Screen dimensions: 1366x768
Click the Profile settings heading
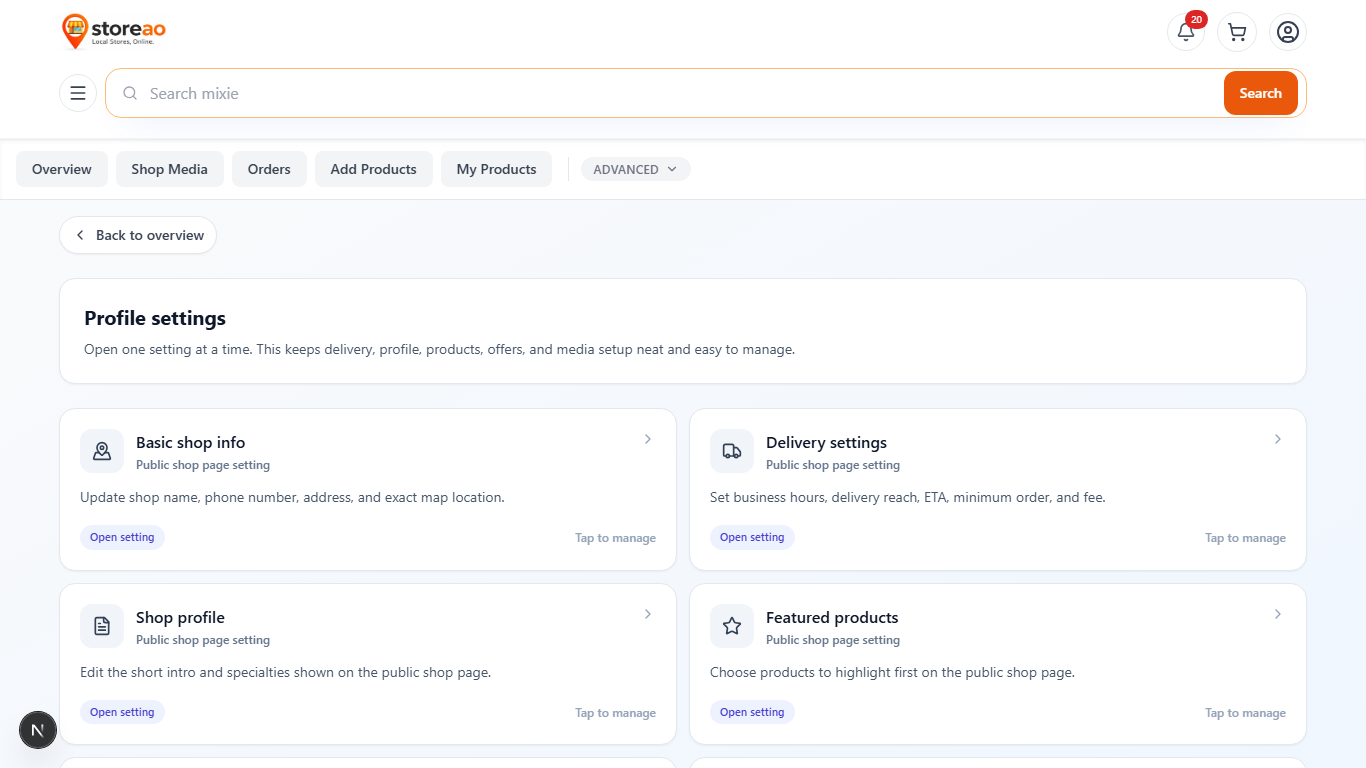click(x=155, y=318)
